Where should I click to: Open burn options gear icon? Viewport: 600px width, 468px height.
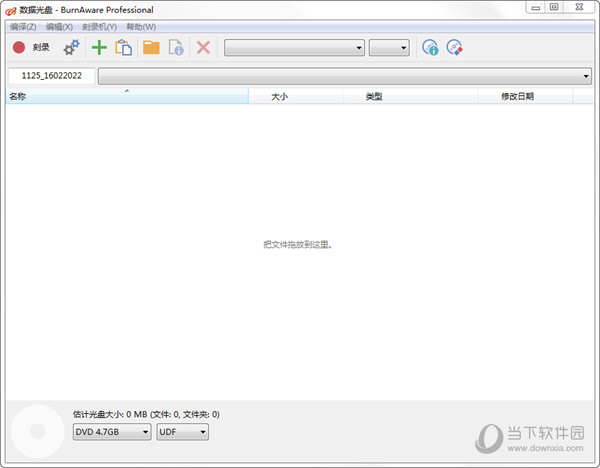pos(71,47)
